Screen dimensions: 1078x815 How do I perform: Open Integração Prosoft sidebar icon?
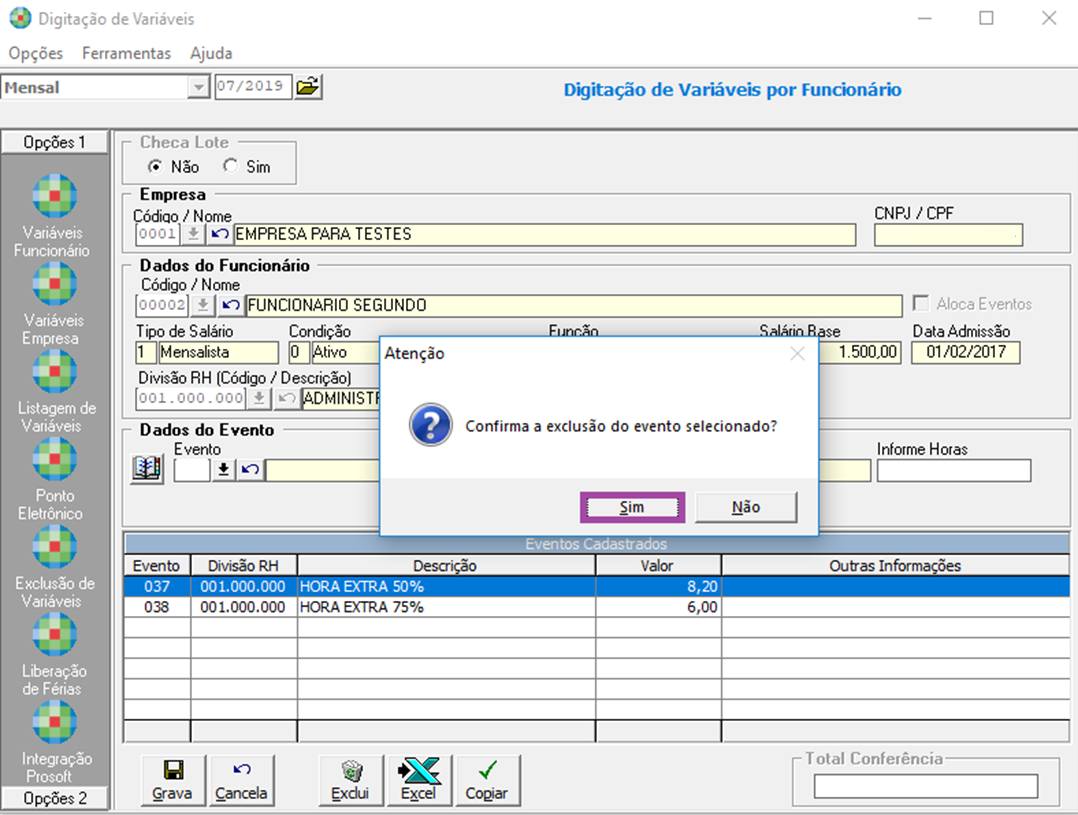[54, 723]
